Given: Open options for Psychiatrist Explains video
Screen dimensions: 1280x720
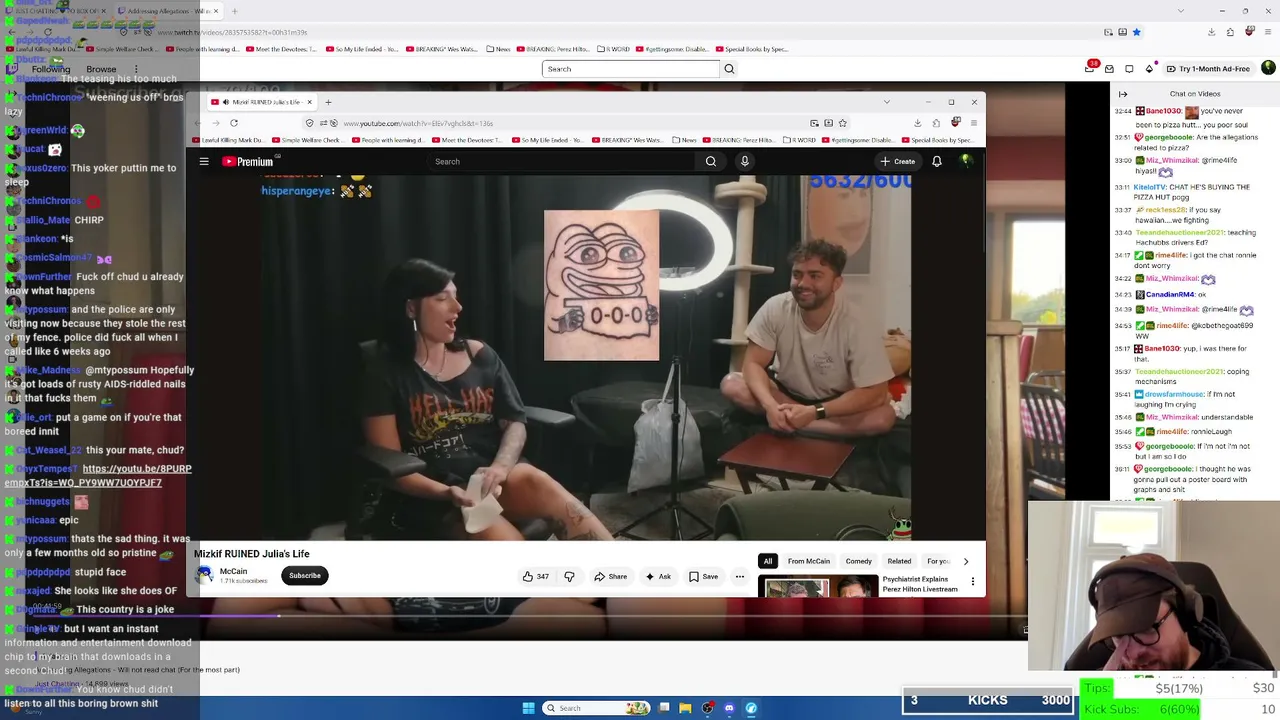Looking at the screenshot, I should click(973, 581).
